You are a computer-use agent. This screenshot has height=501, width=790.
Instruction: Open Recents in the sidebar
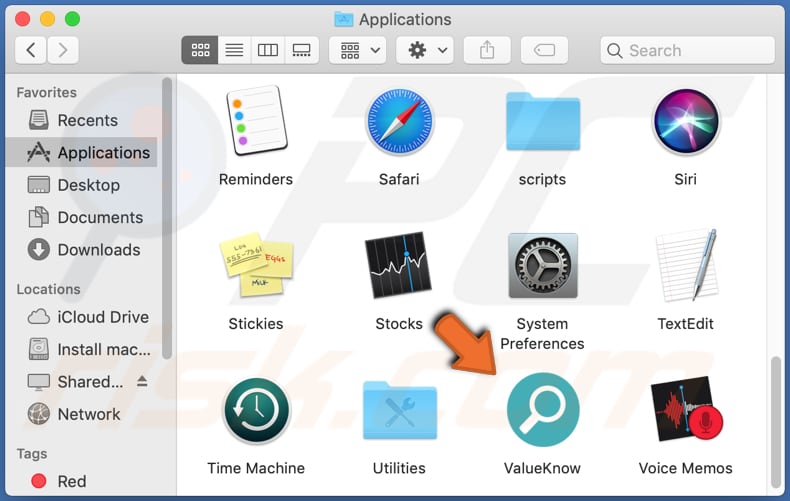82,120
